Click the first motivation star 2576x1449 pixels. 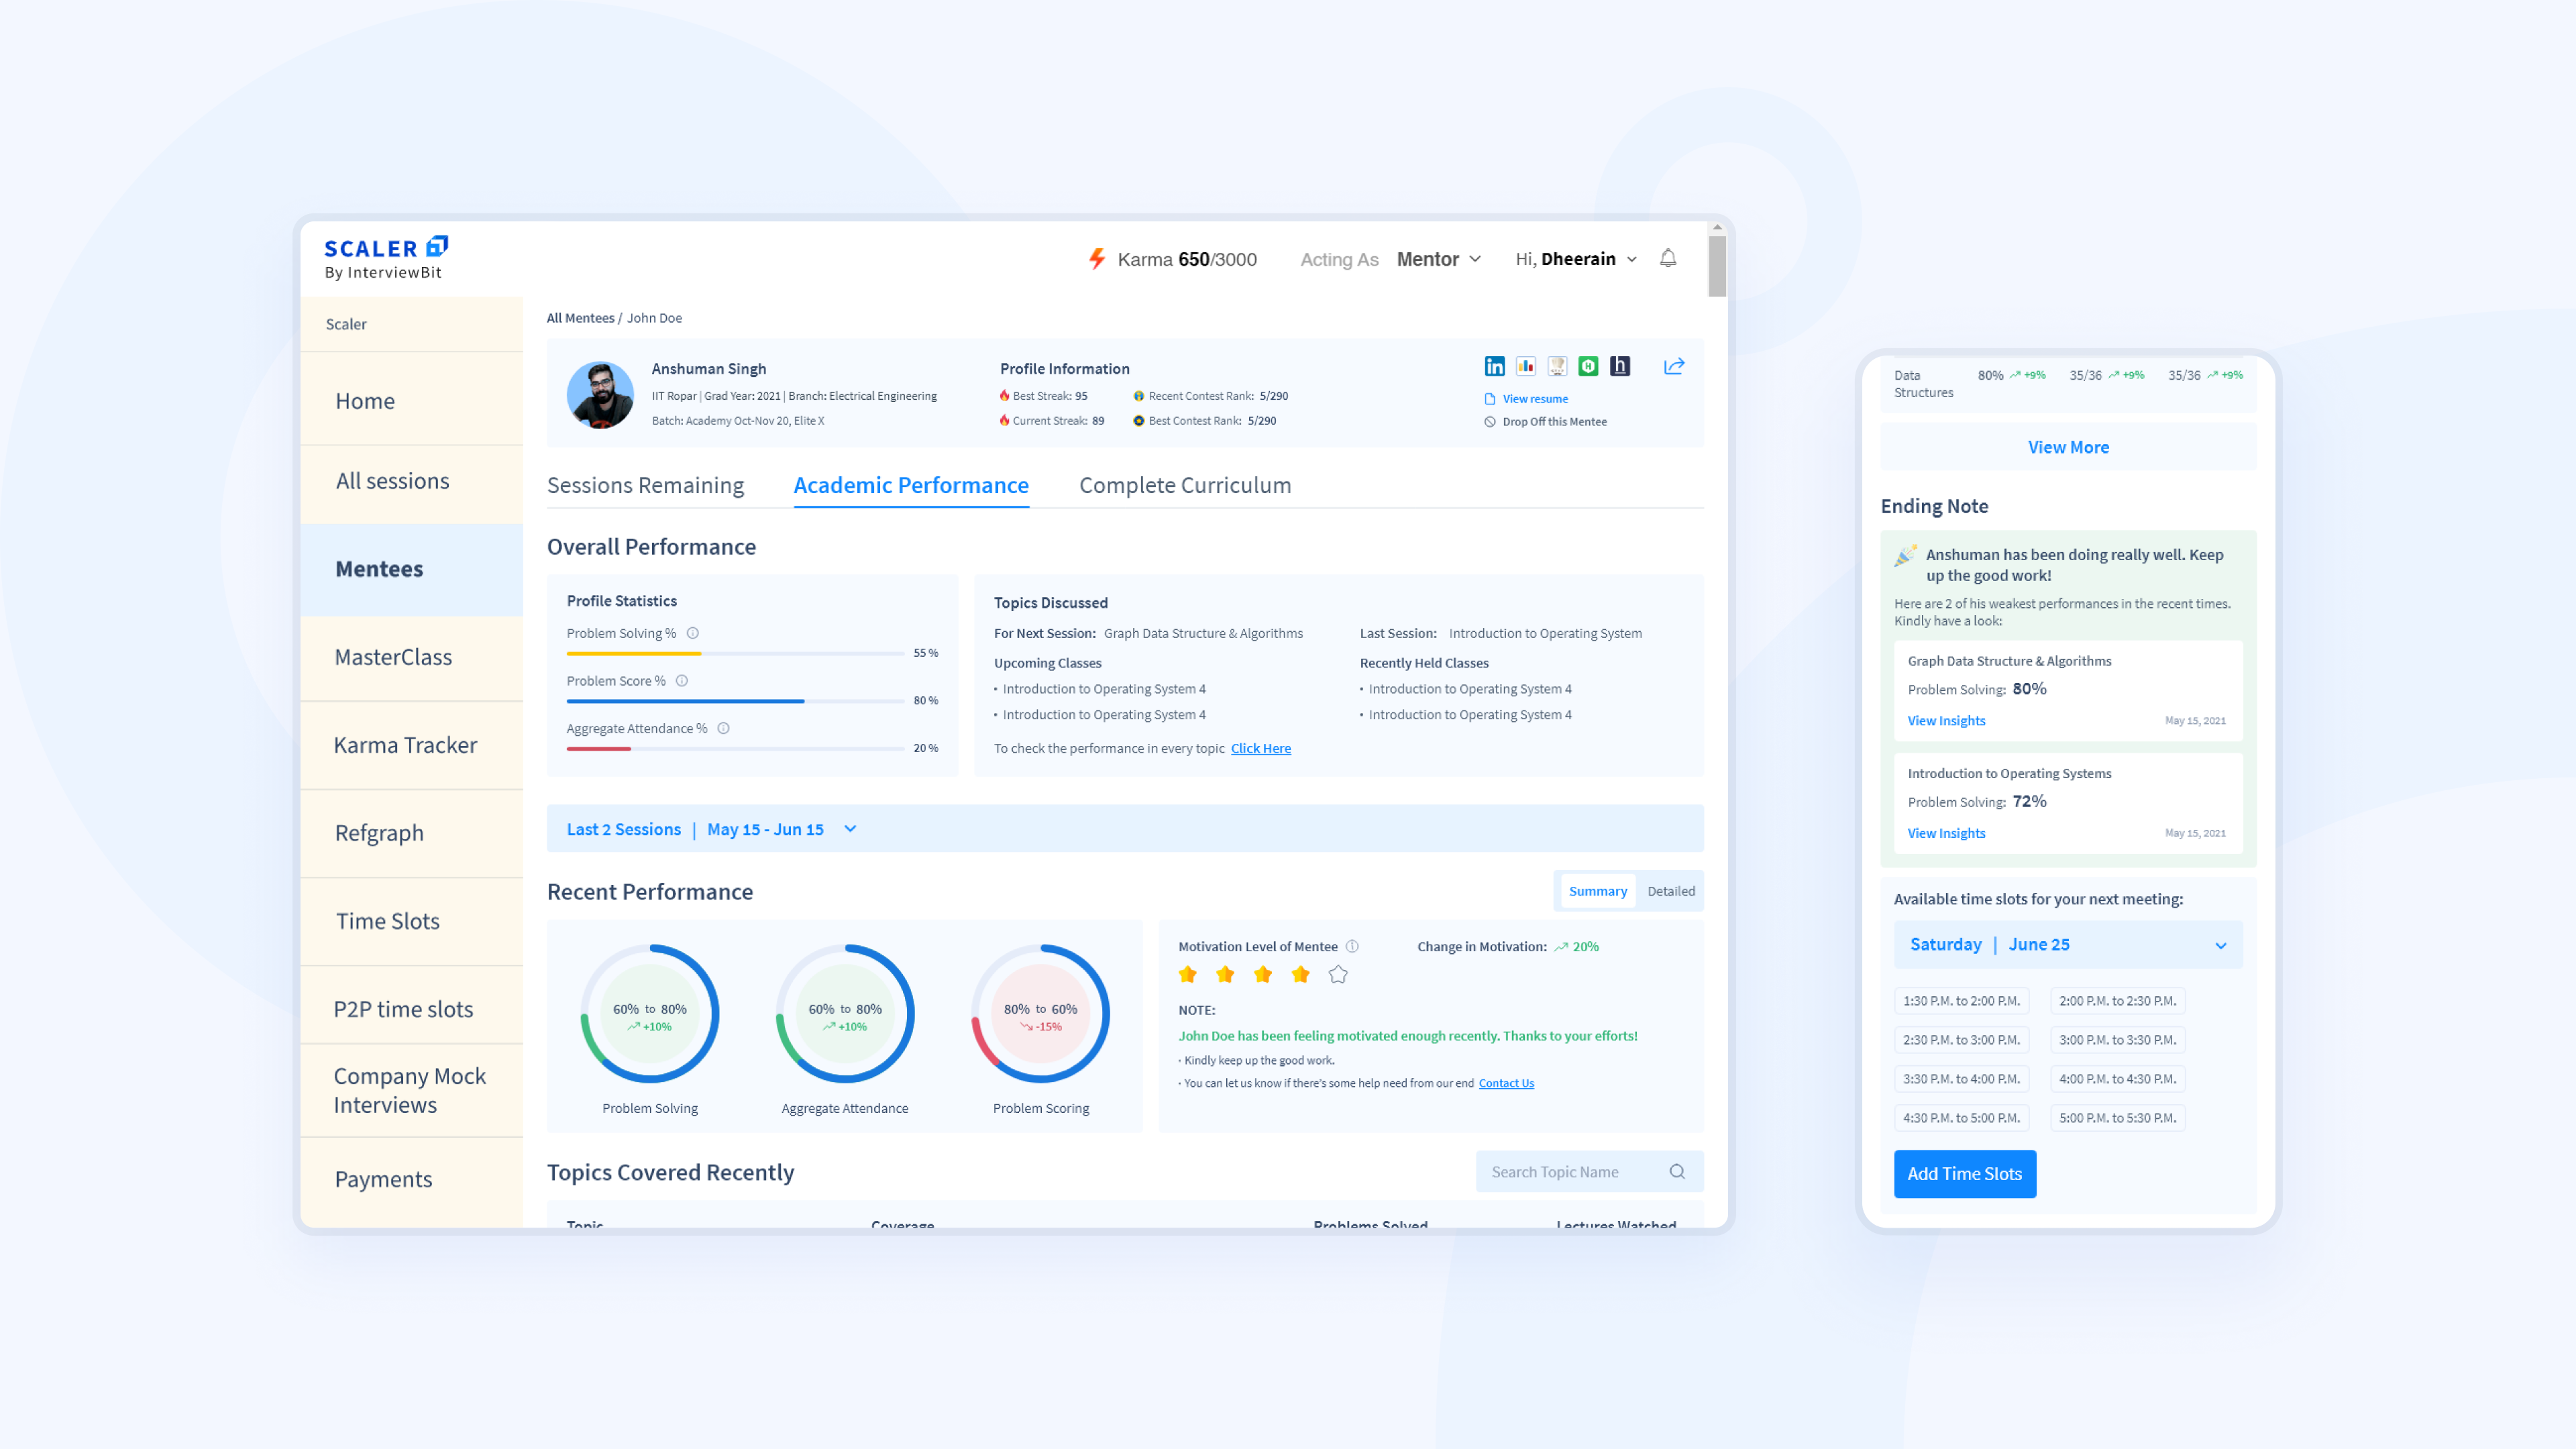click(1188, 974)
